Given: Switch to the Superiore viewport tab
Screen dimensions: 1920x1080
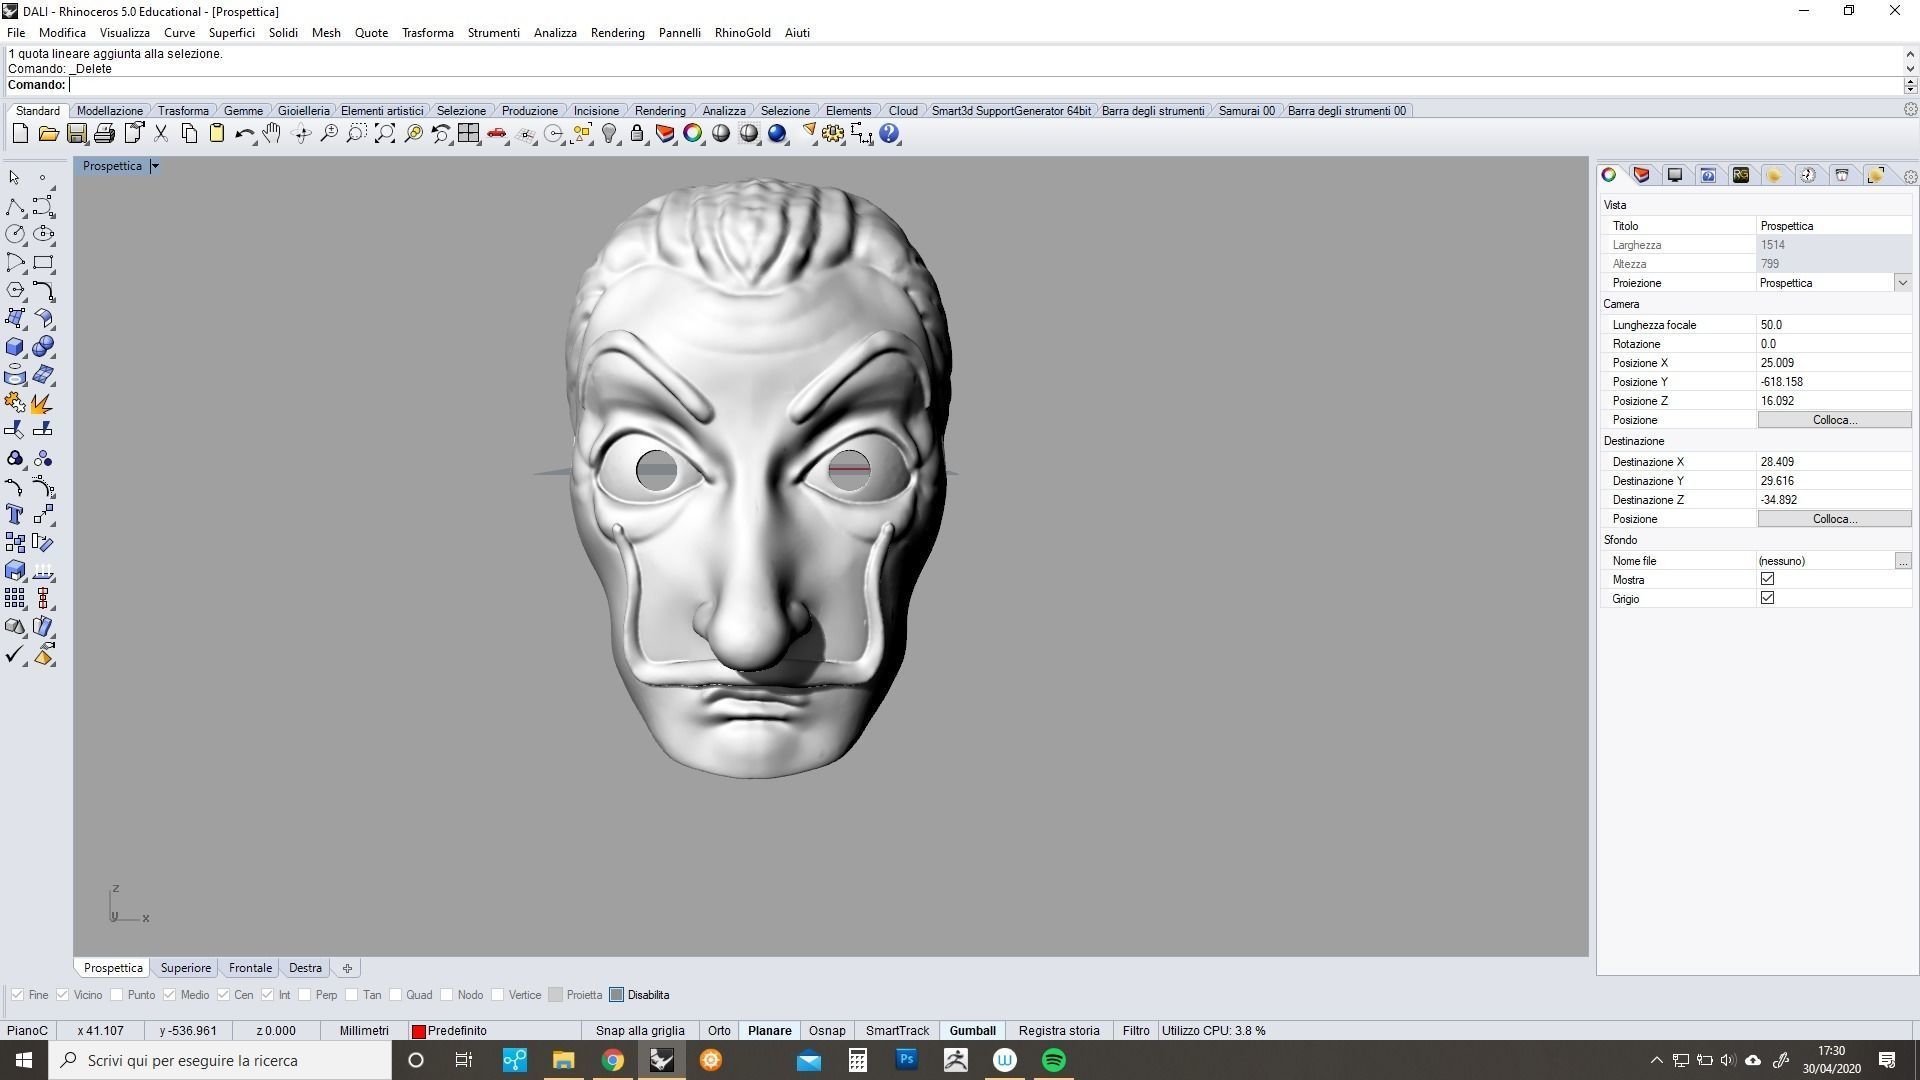Looking at the screenshot, I should tap(186, 968).
